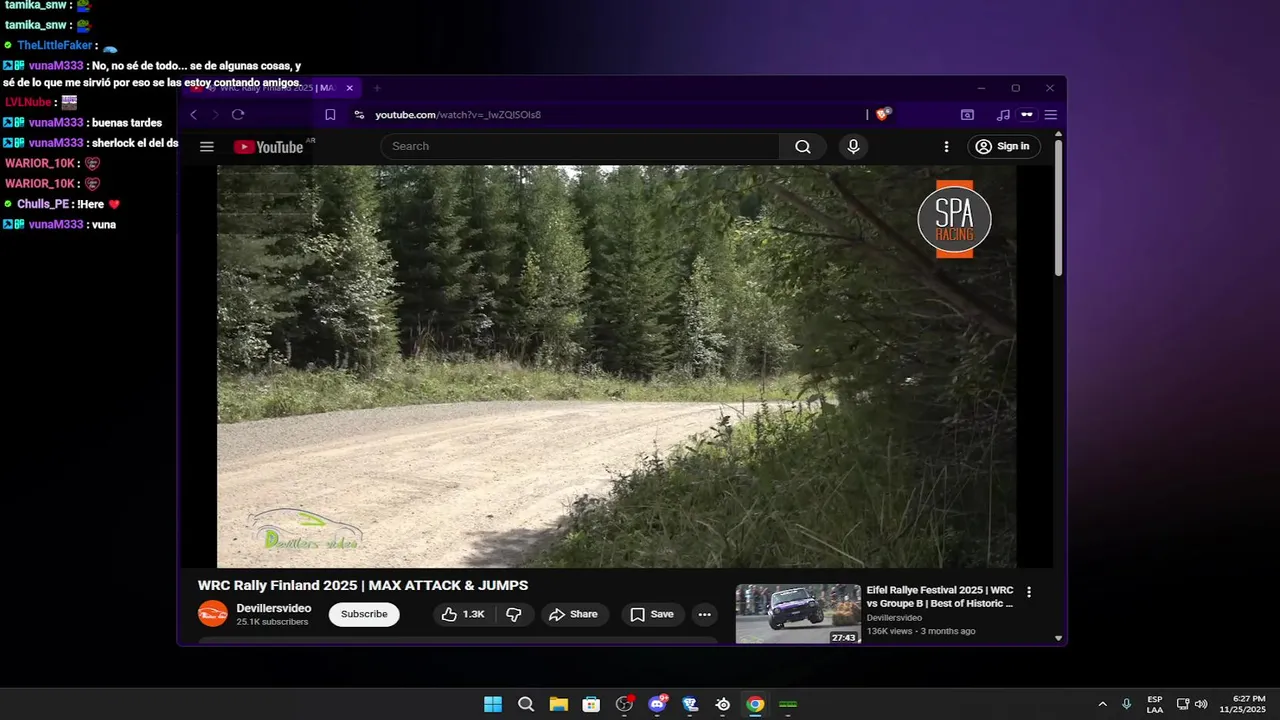1280x720 pixels.
Task: Open the volume speaker tray icon
Action: [1201, 704]
